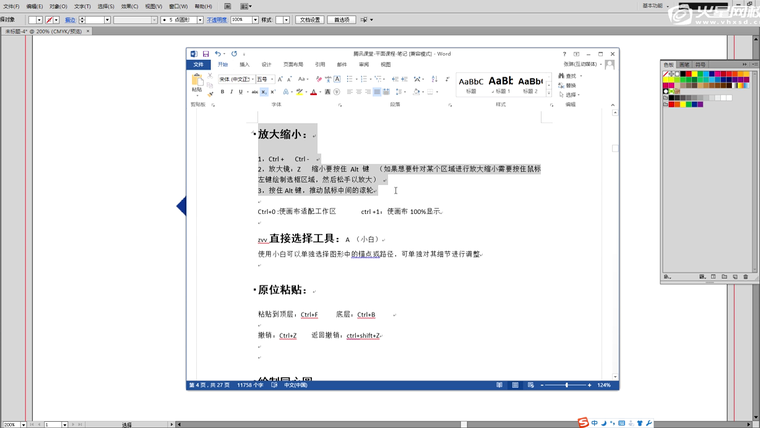Toggle Bold formatting in Word ribbon
The image size is (760, 428).
pyautogui.click(x=223, y=92)
